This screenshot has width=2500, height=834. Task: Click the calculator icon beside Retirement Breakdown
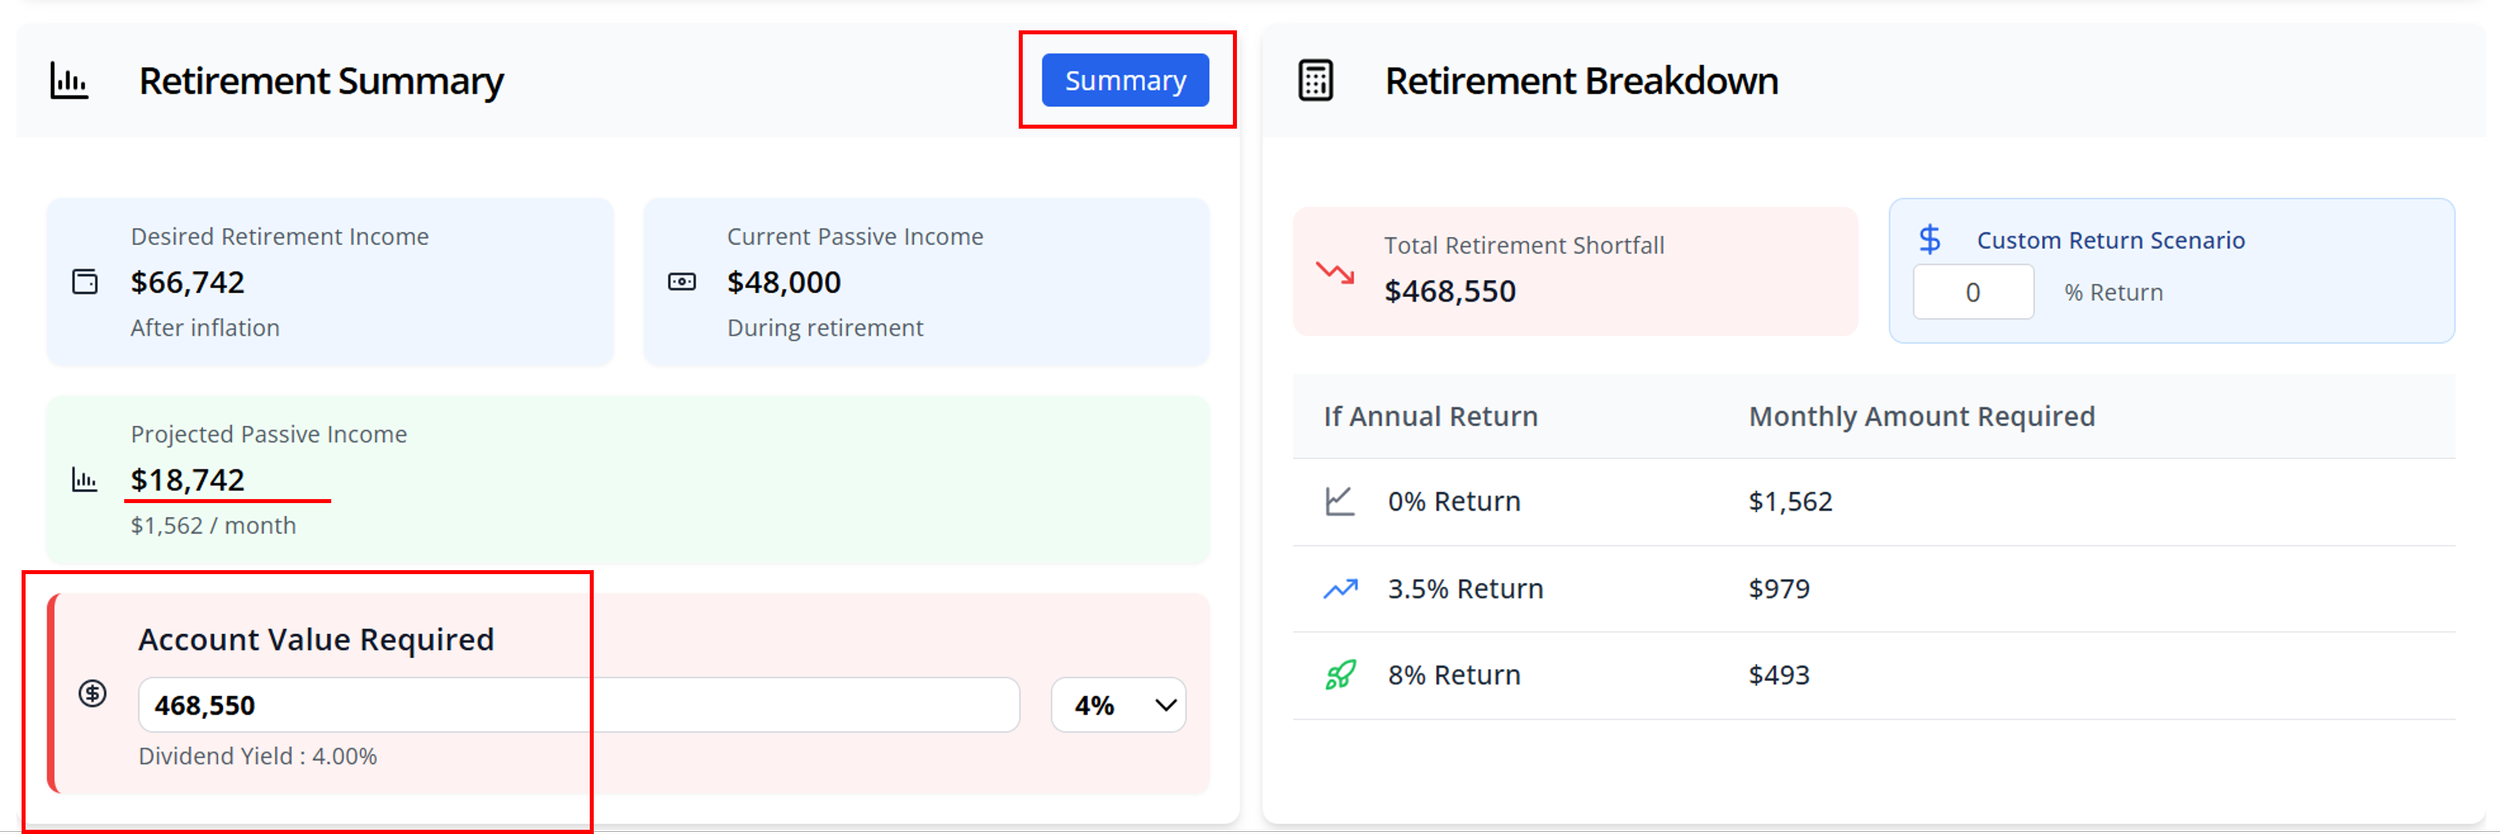pyautogui.click(x=1315, y=81)
